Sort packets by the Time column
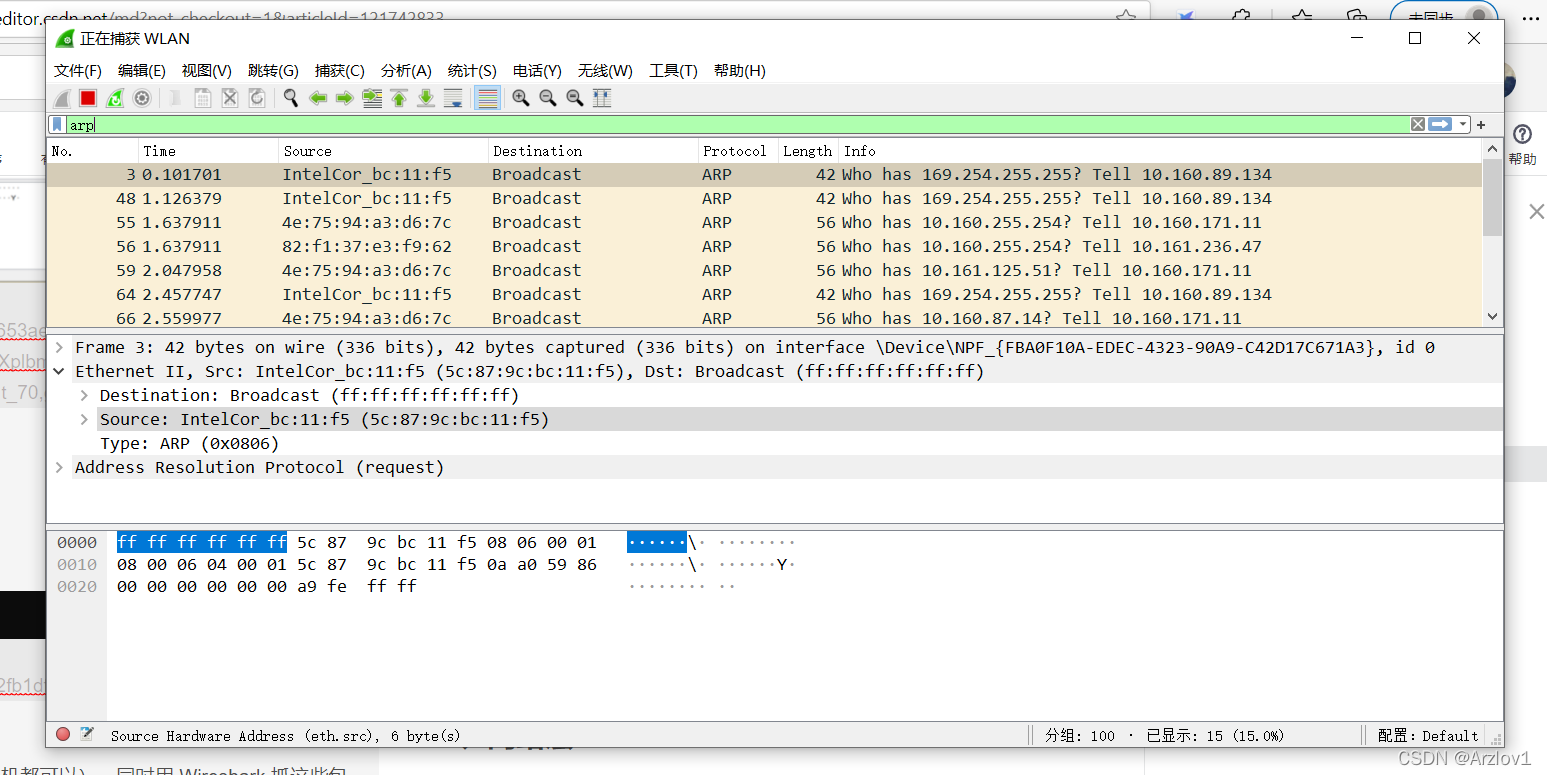The image size is (1547, 775). coord(208,151)
